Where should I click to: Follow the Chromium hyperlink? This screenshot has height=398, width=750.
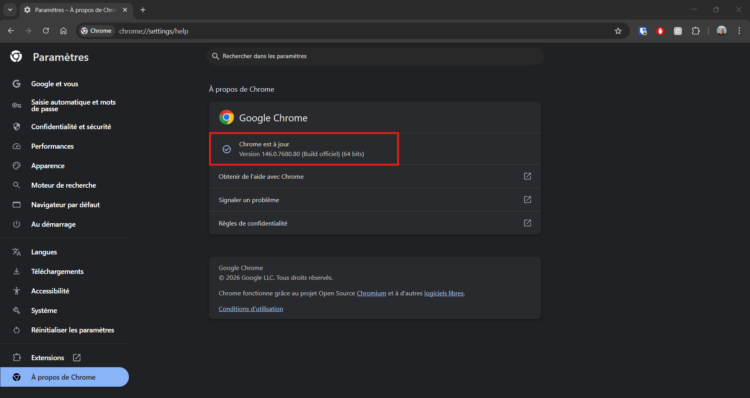pyautogui.click(x=371, y=293)
